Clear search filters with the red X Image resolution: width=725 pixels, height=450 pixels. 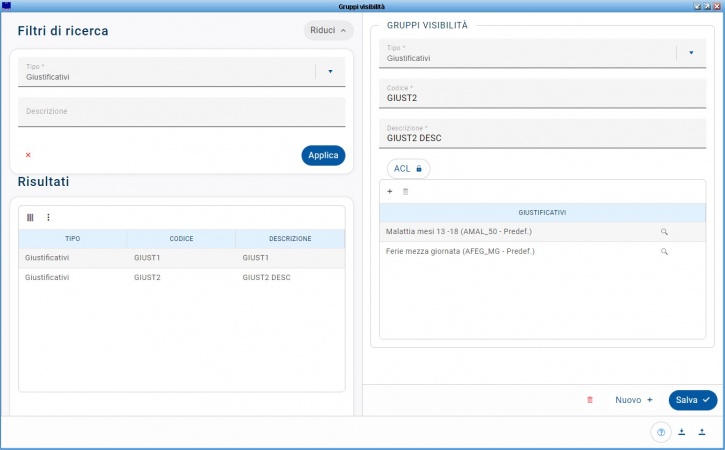[x=28, y=155]
